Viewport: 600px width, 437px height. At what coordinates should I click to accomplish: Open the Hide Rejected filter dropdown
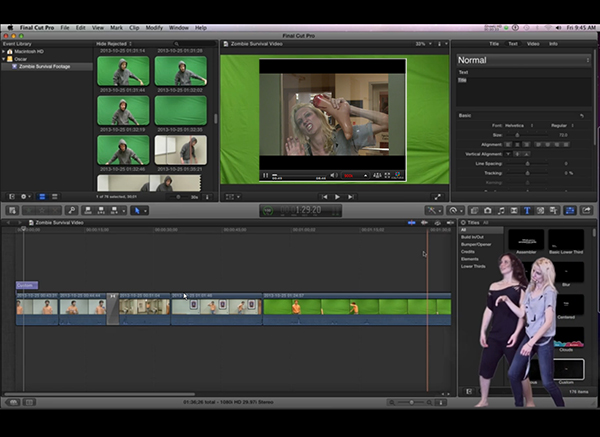[x=114, y=44]
